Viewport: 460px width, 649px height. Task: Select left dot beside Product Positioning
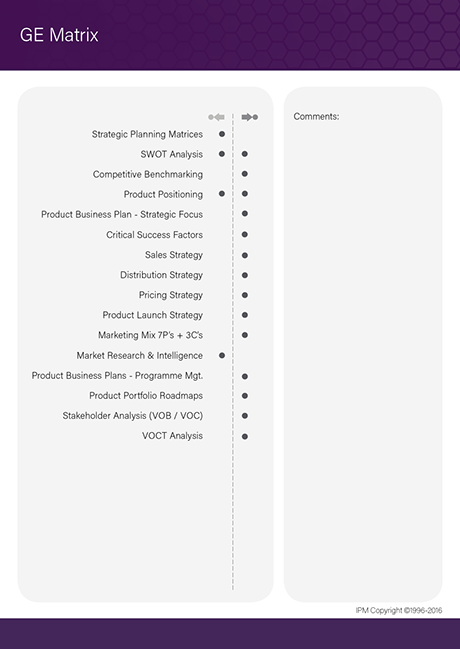tap(222, 194)
